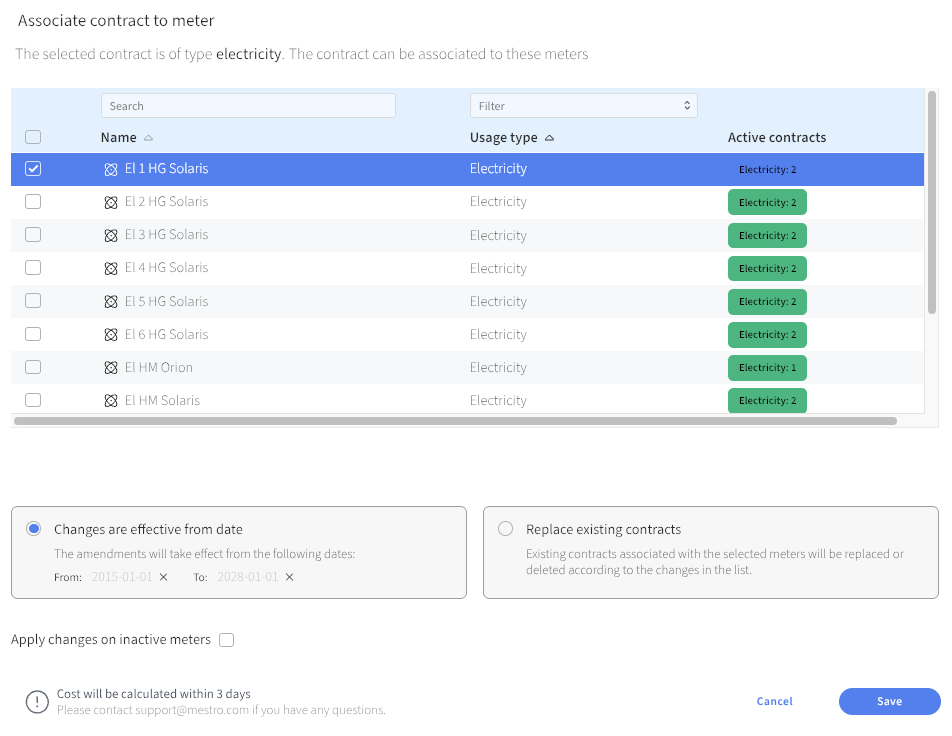This screenshot has height=736, width=952.
Task: Sort by Usage type using the arrow icon
Action: coord(549,138)
